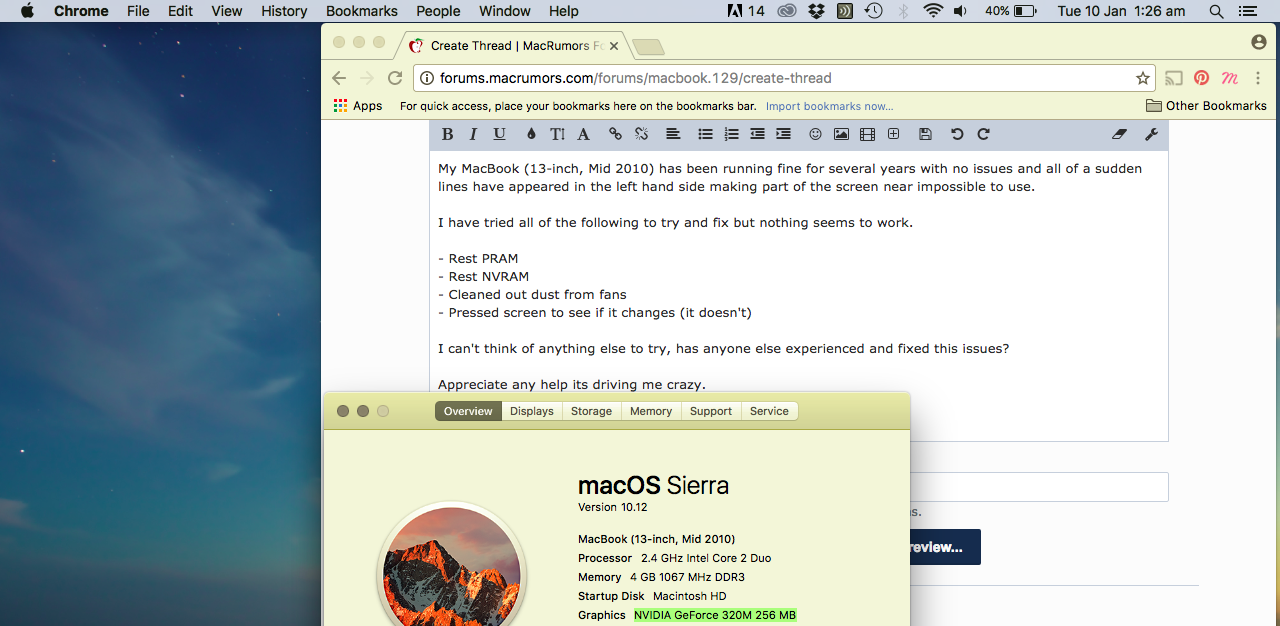Open the font size tool
Image resolution: width=1280 pixels, height=626 pixels.
pyautogui.click(x=557, y=134)
